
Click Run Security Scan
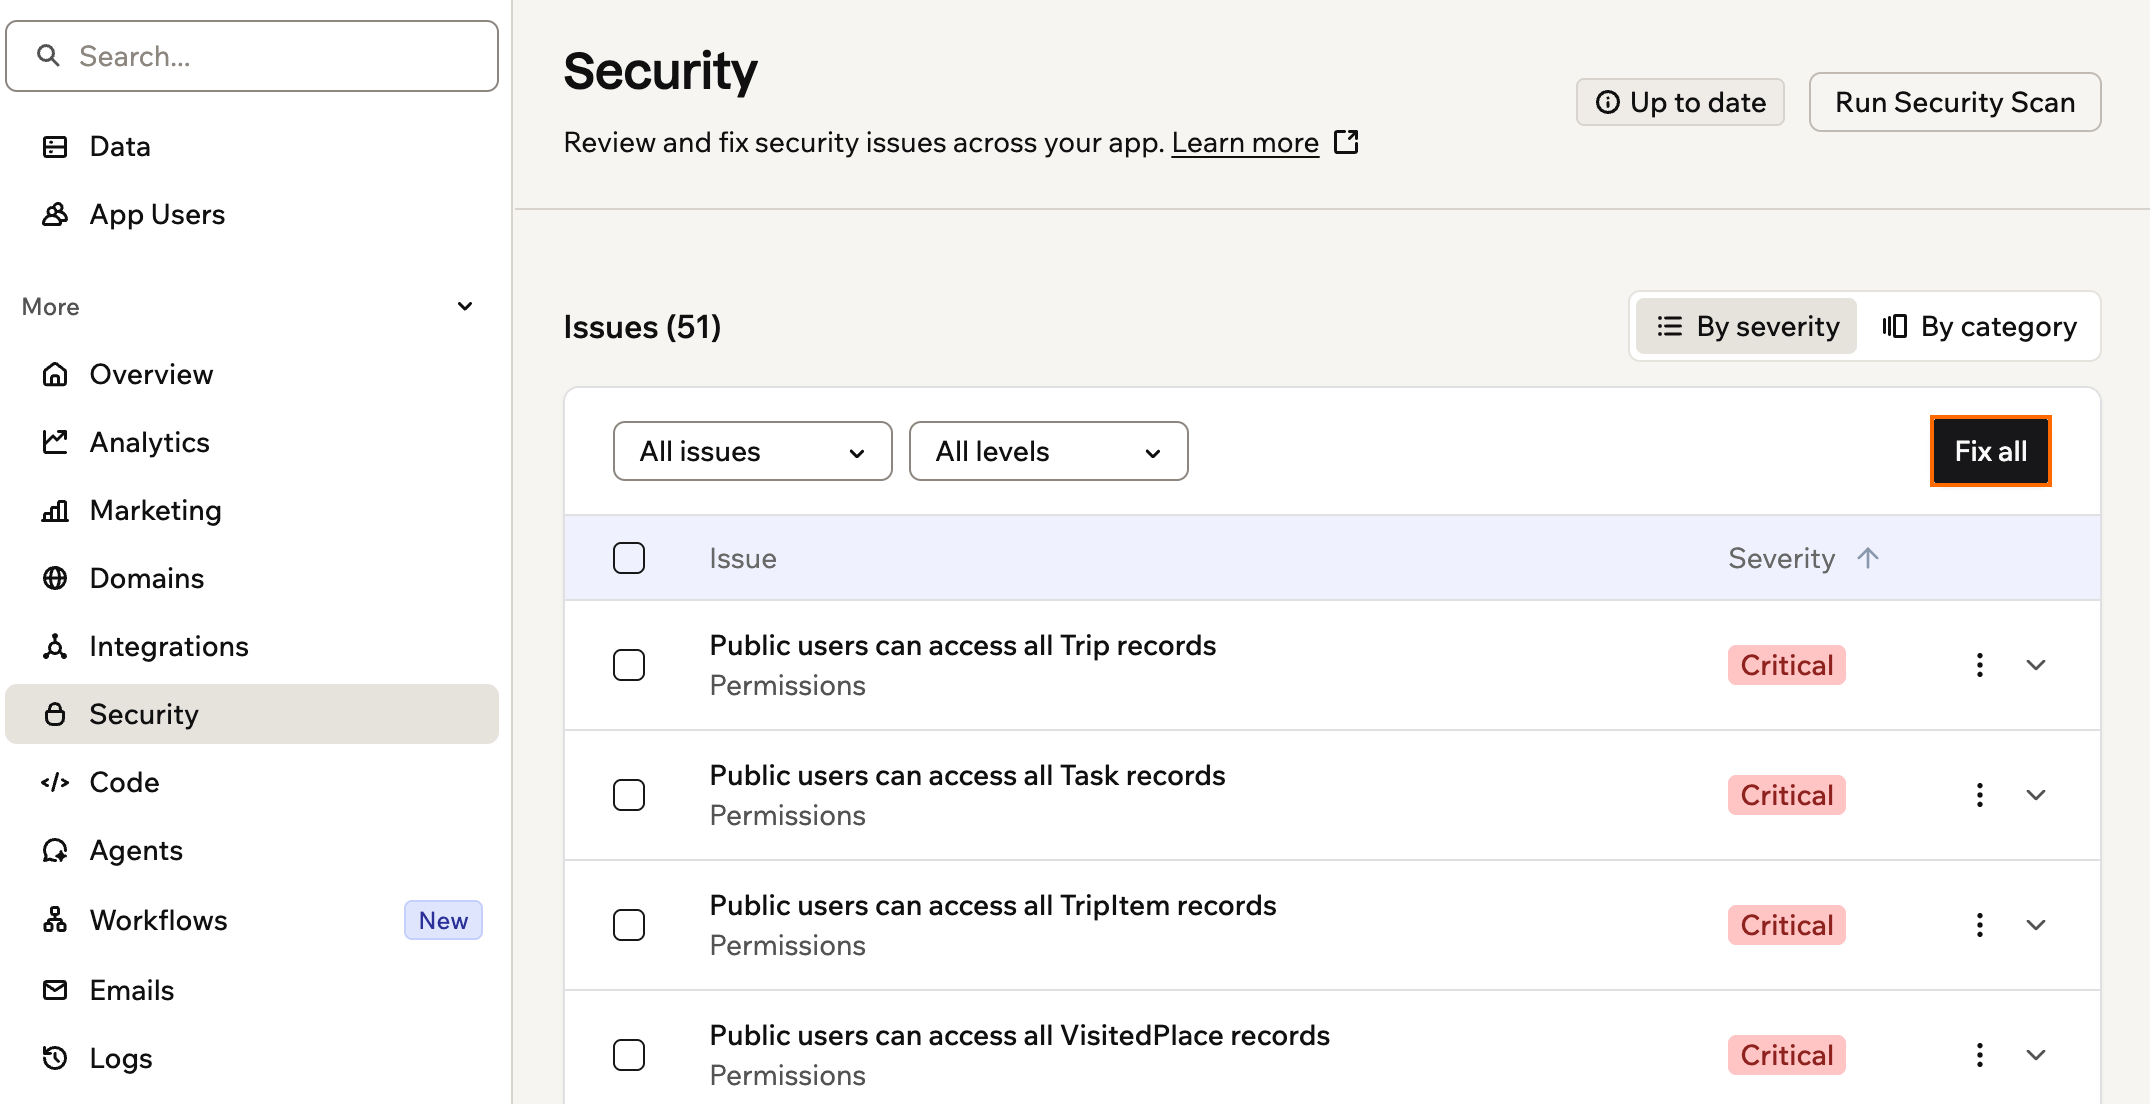click(1955, 102)
